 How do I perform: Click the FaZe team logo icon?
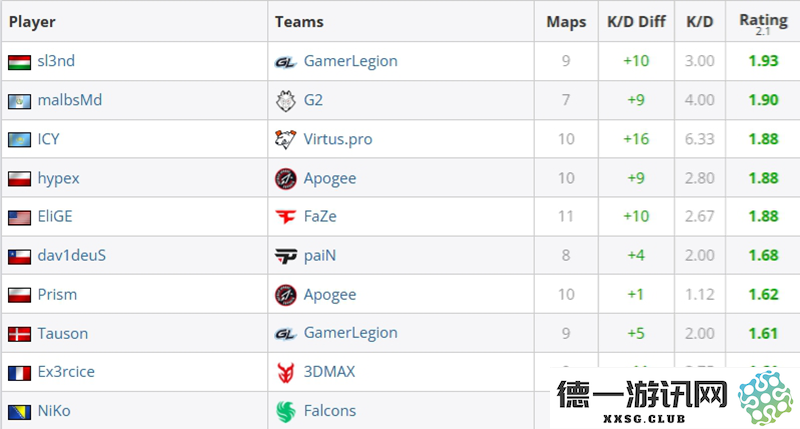click(x=285, y=217)
